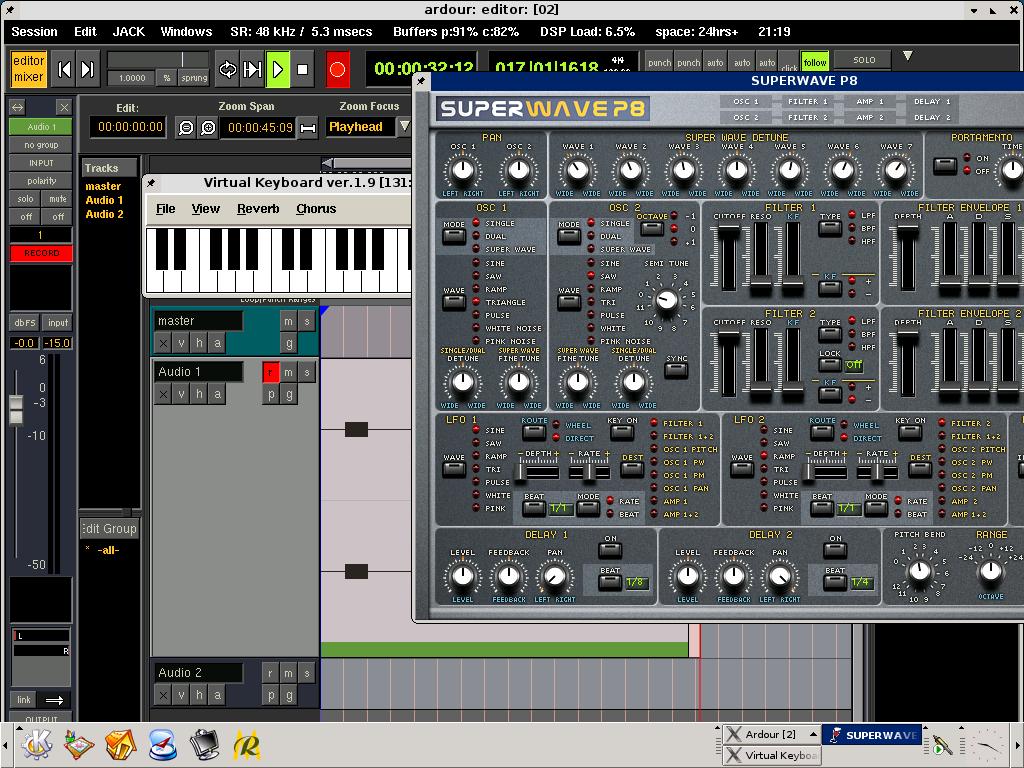Screen dimensions: 1024x768
Task: Click the Audio 1 gain fader
Action: click(16, 408)
